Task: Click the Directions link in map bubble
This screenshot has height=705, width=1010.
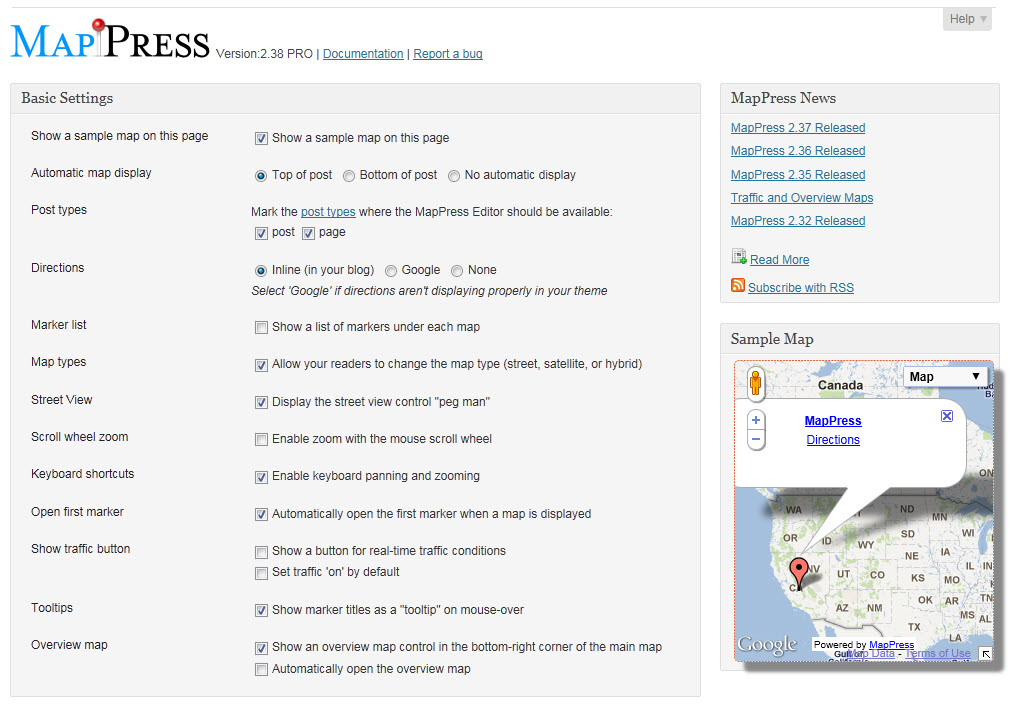Action: tap(833, 440)
